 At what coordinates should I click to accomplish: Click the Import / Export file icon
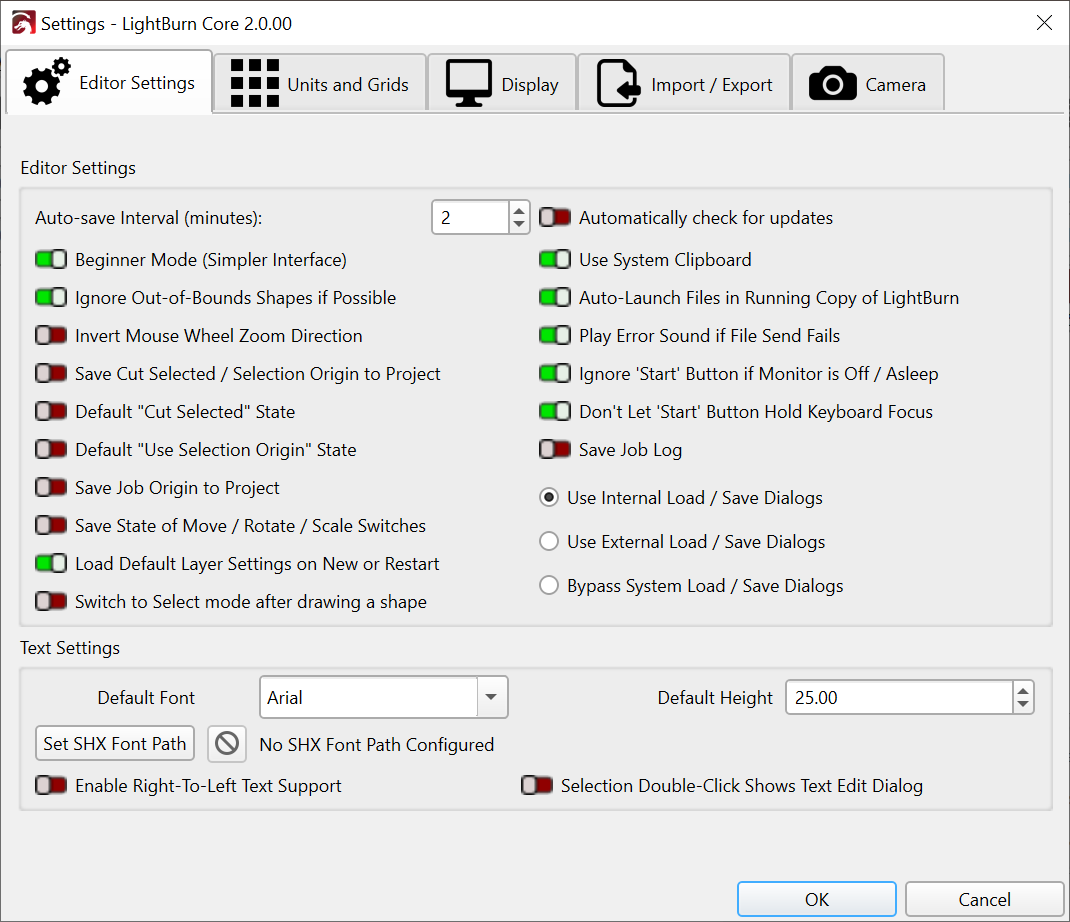pos(618,84)
